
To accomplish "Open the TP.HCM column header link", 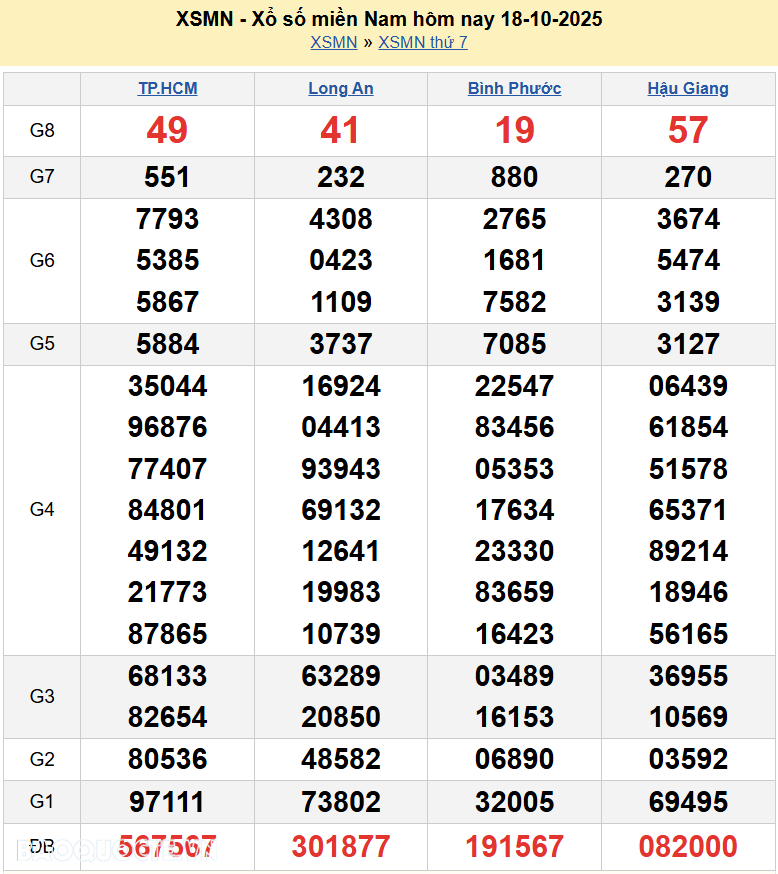I will point(167,88).
